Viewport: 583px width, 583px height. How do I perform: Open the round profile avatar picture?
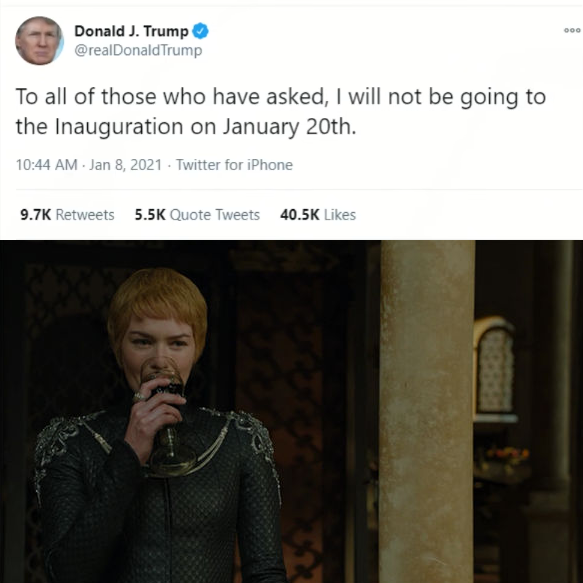pos(39,41)
